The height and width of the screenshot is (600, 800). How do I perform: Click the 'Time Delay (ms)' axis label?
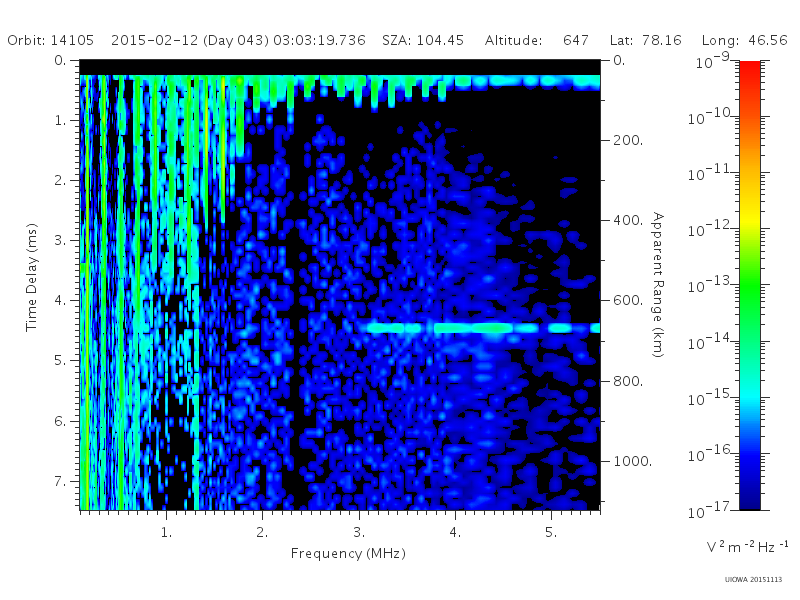32,277
